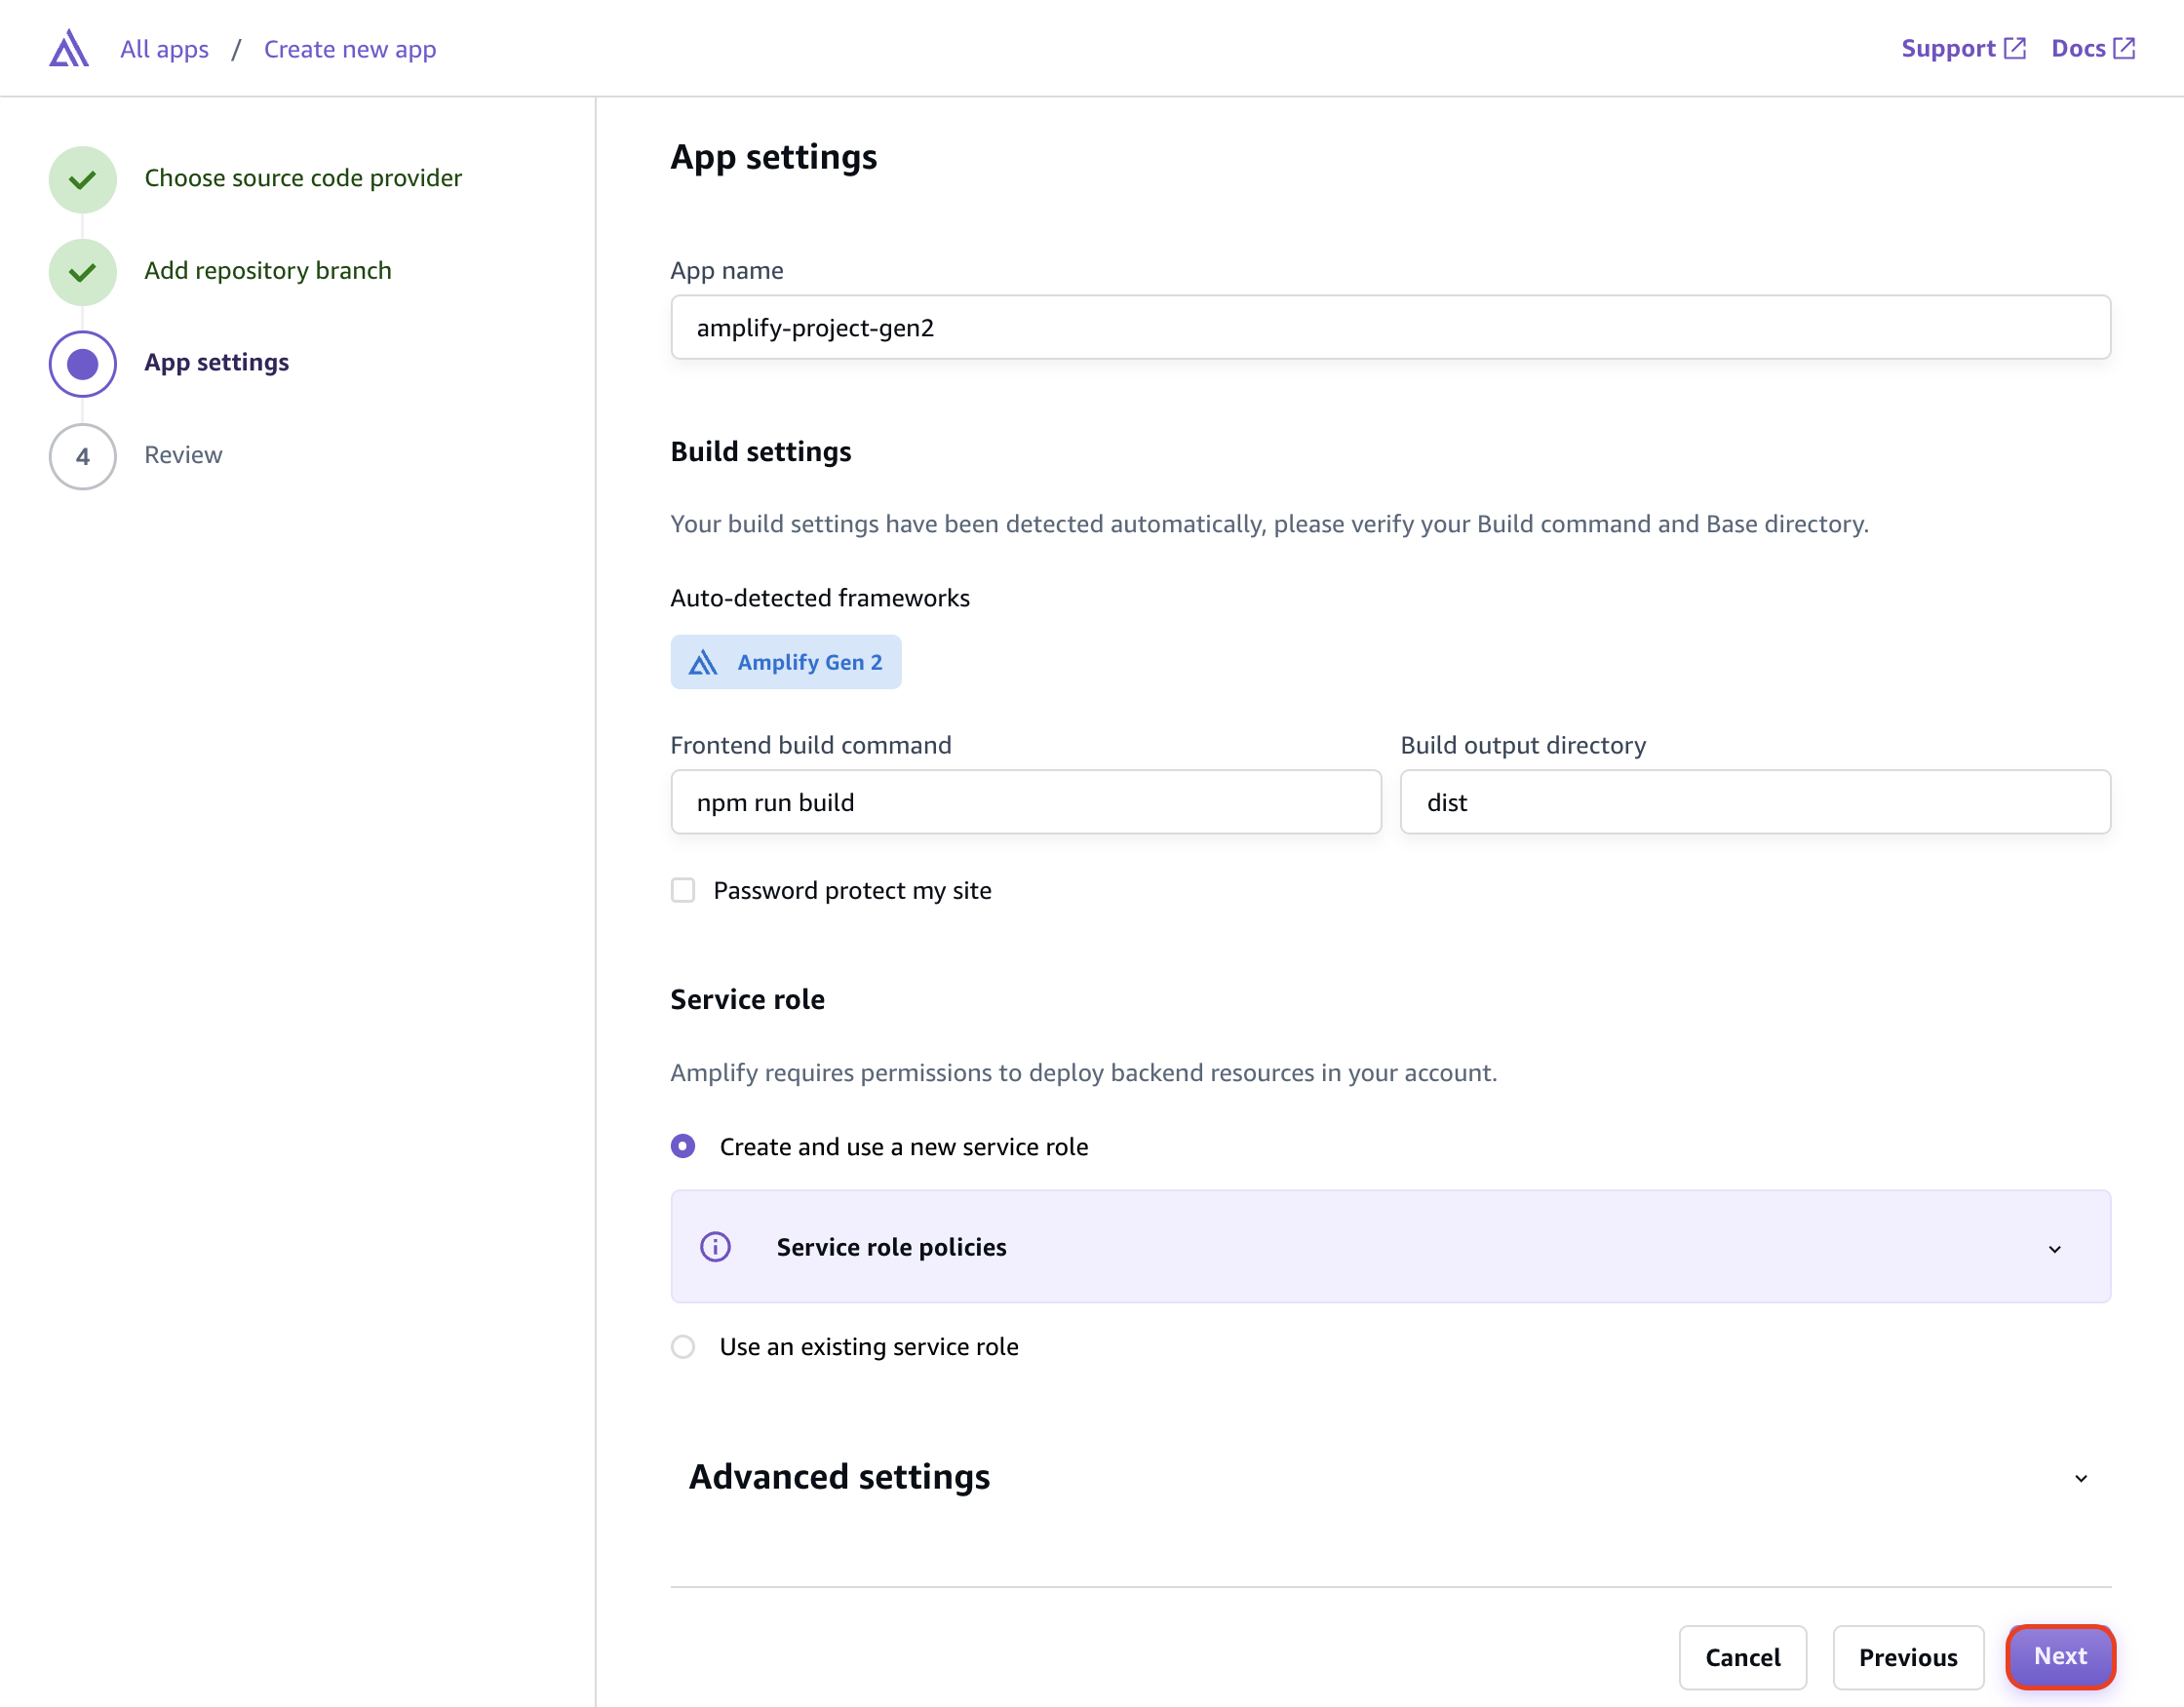Image resolution: width=2184 pixels, height=1707 pixels.
Task: Open Support via its external-link icon
Action: (x=2014, y=47)
